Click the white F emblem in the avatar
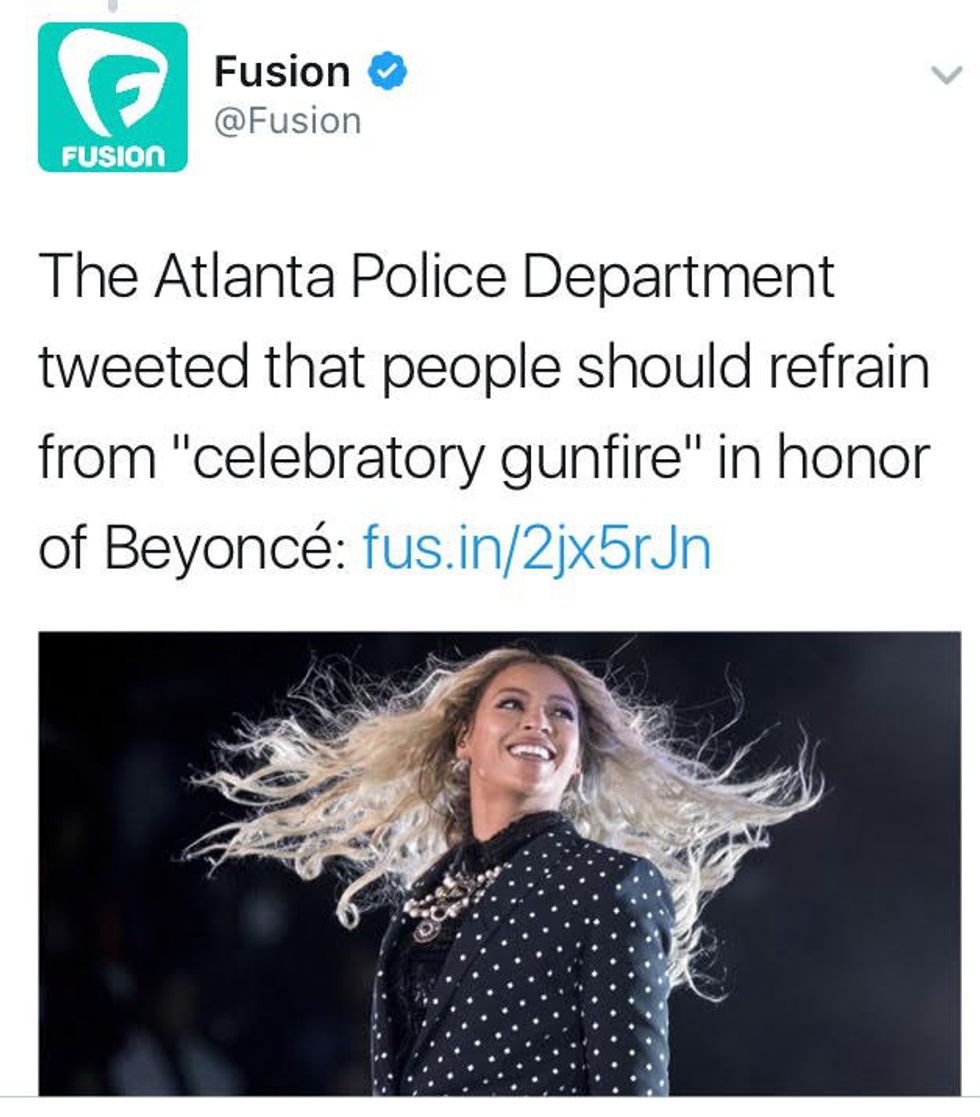The width and height of the screenshot is (980, 1117). click(x=113, y=85)
